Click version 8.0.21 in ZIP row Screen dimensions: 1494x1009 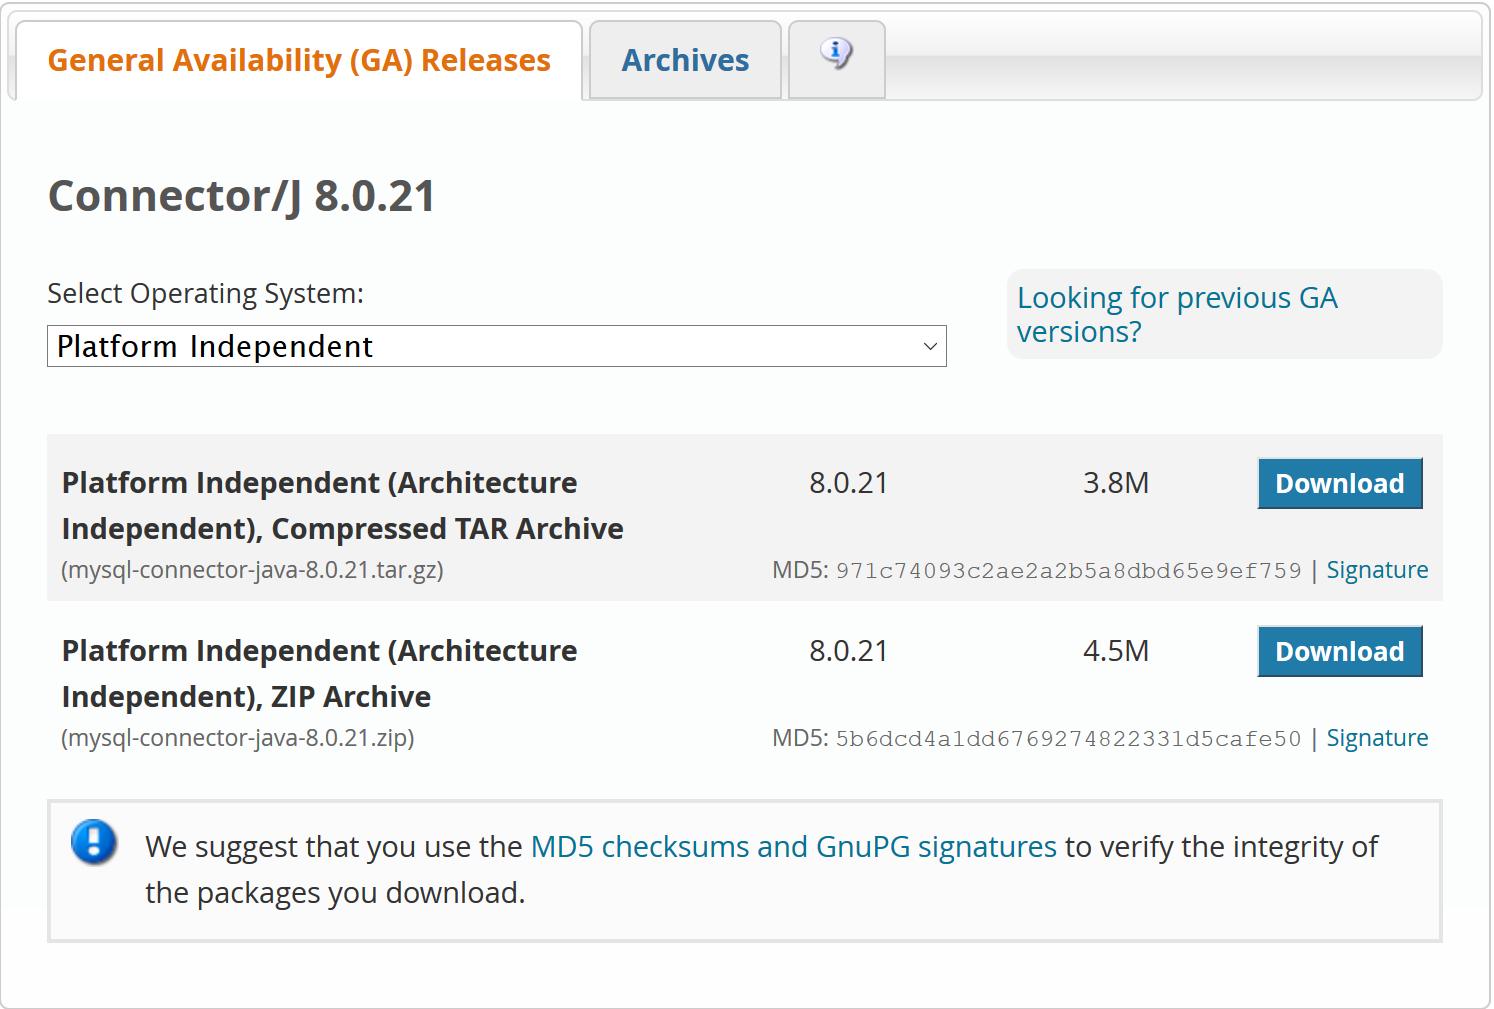(x=848, y=651)
